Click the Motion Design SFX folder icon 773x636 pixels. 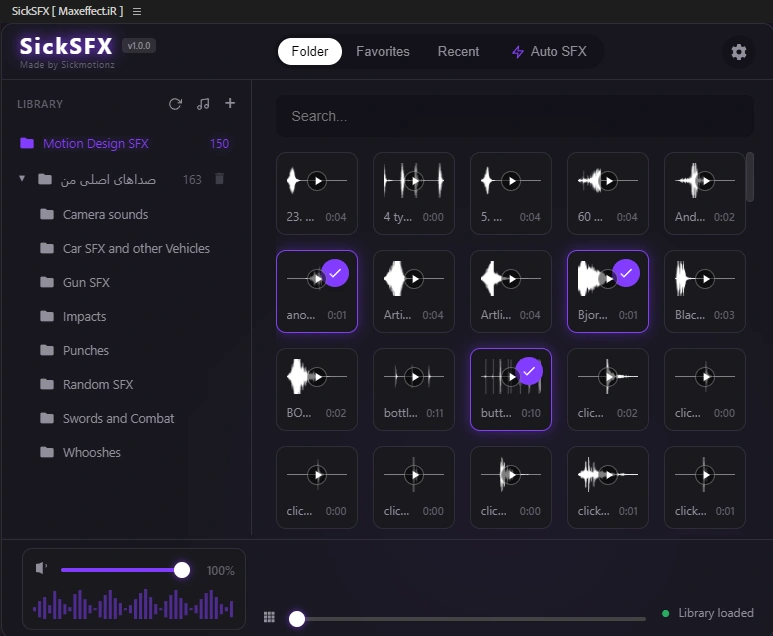point(27,143)
